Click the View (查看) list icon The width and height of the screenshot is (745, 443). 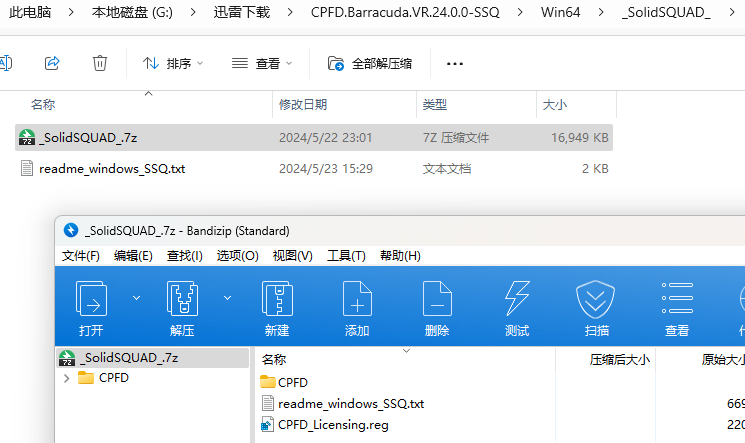click(677, 300)
